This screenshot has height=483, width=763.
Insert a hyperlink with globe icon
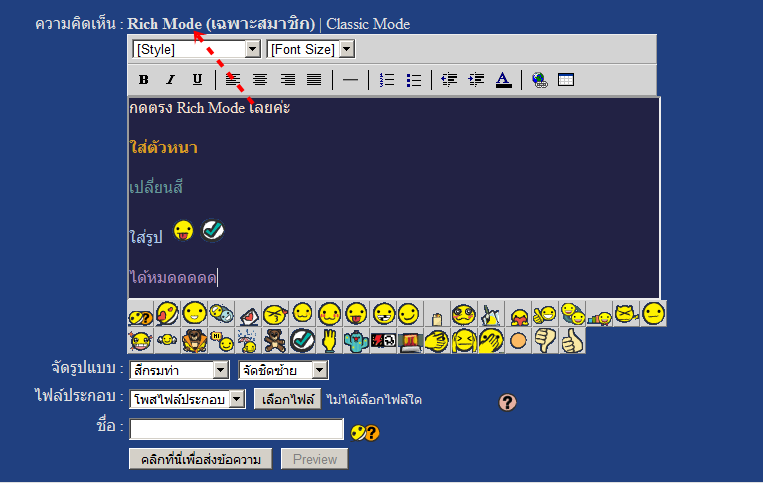(539, 80)
